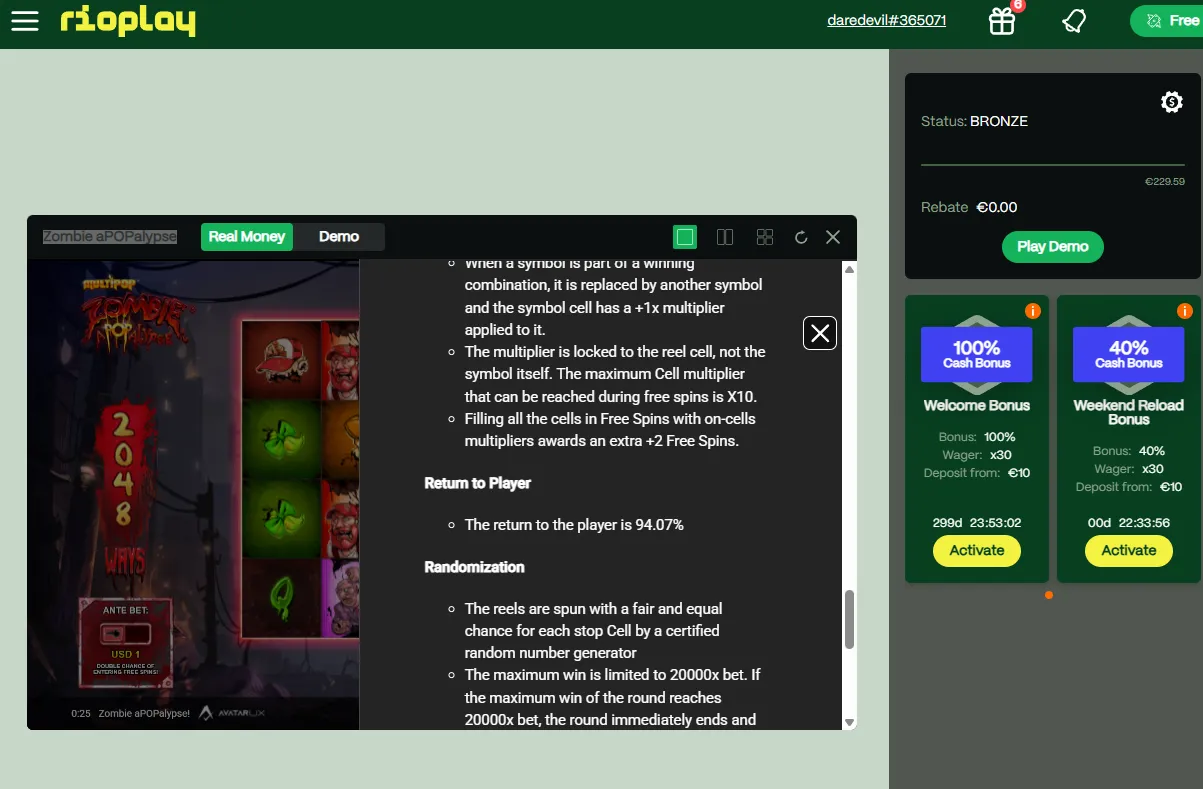Click the Welcome Bonus title
The width and height of the screenshot is (1203, 789).
click(x=977, y=405)
